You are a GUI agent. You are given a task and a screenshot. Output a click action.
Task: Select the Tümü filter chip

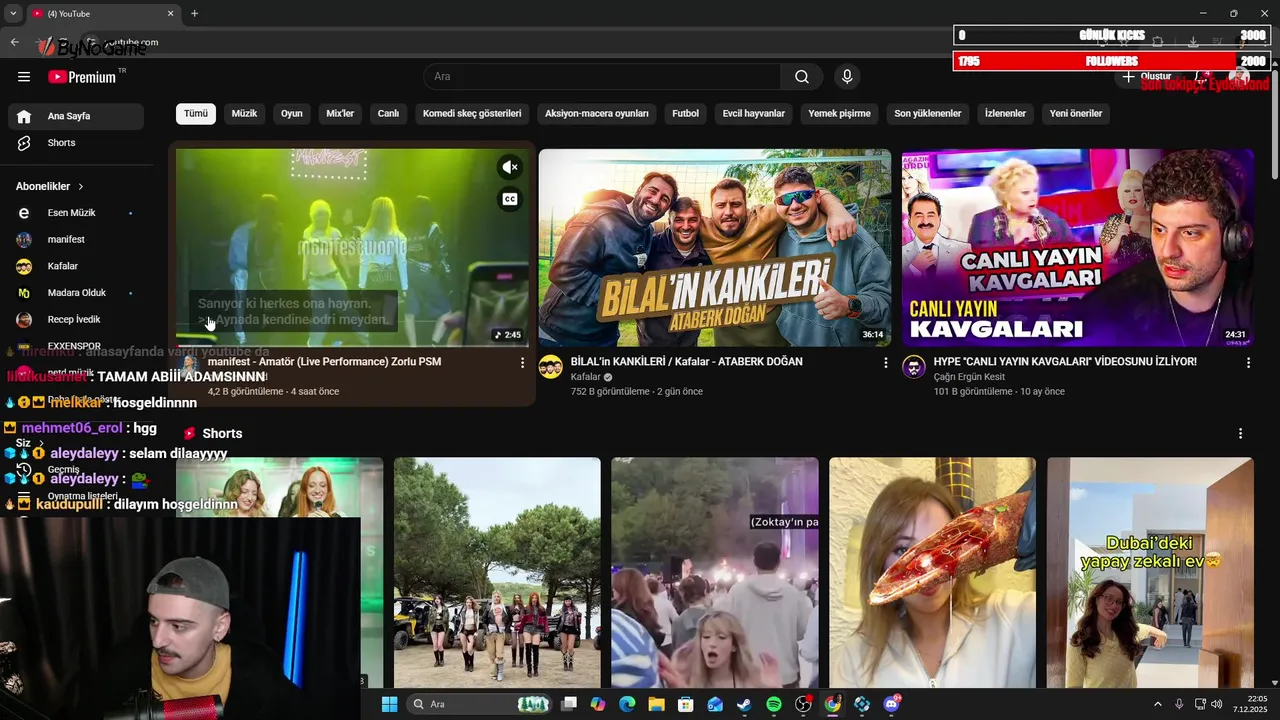[196, 114]
